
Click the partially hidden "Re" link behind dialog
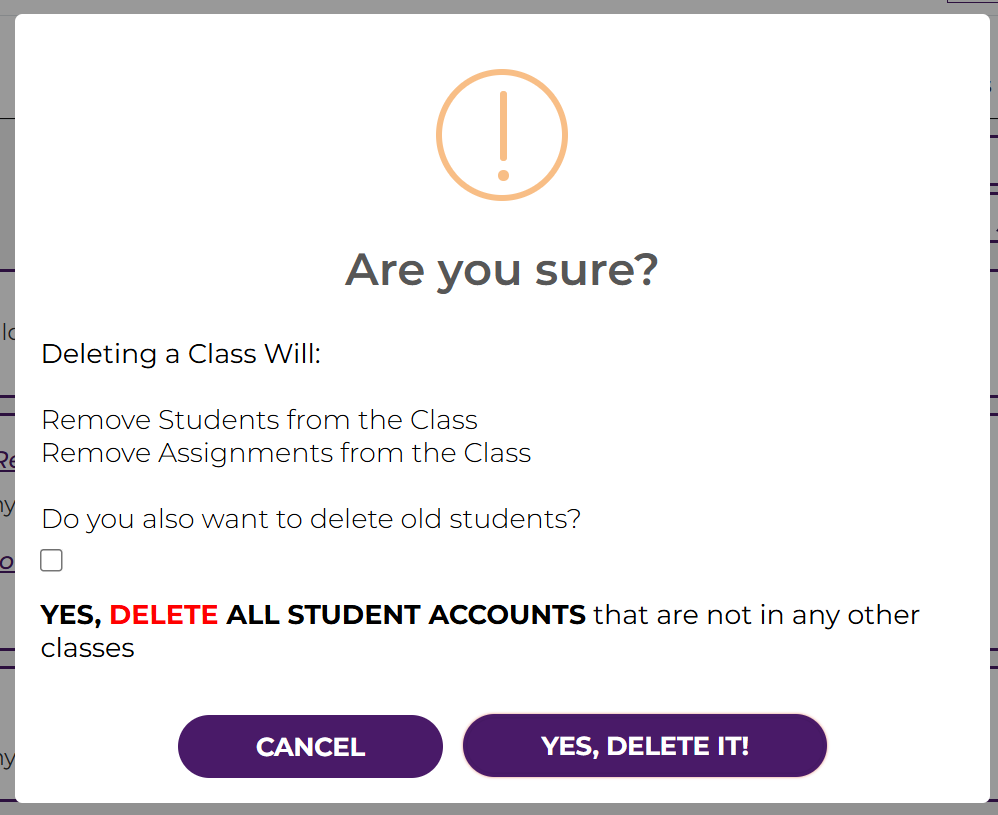pos(6,461)
